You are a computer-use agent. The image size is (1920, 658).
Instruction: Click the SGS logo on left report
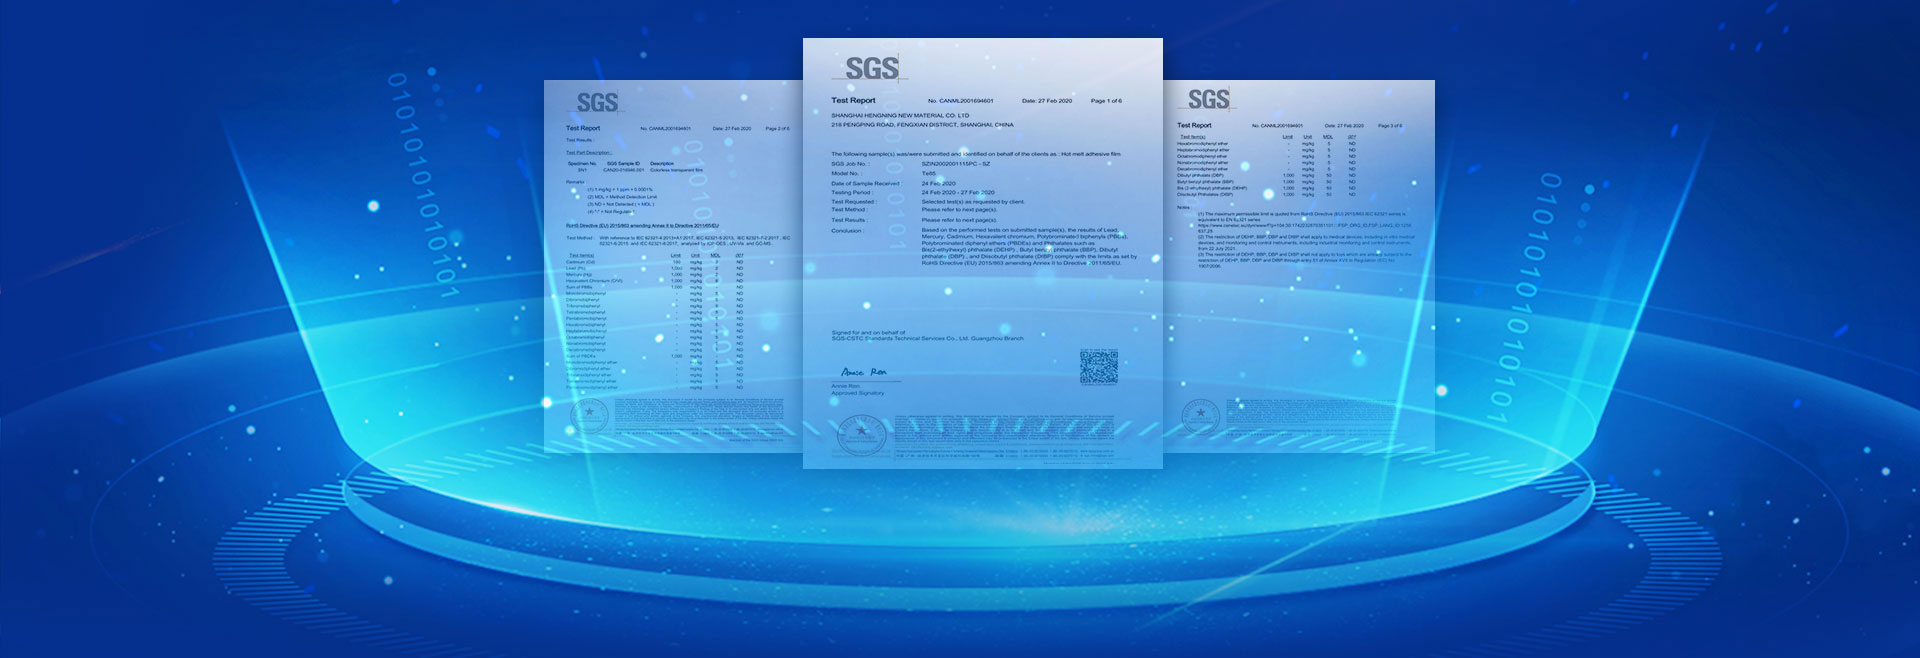click(597, 103)
